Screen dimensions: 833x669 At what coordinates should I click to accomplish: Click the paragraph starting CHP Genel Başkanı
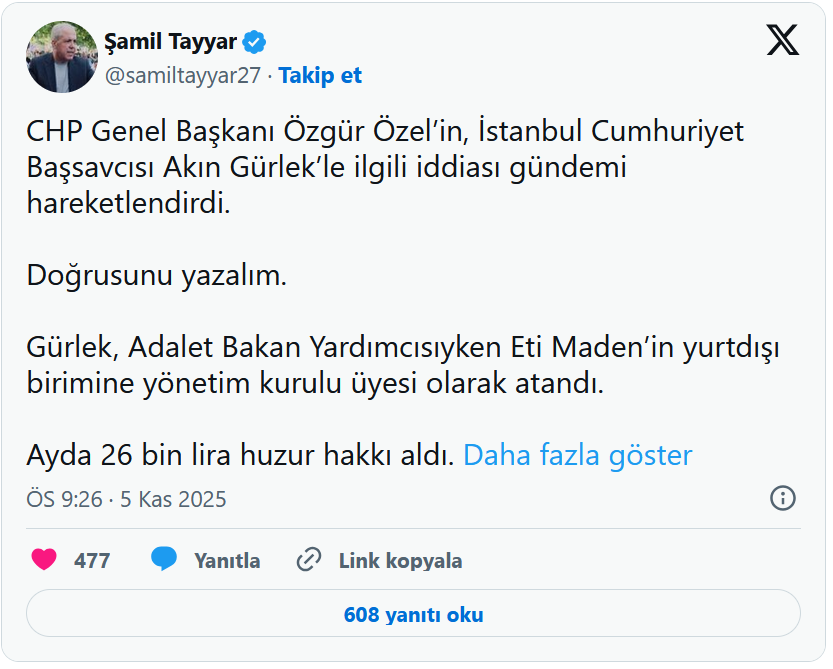[x=385, y=167]
